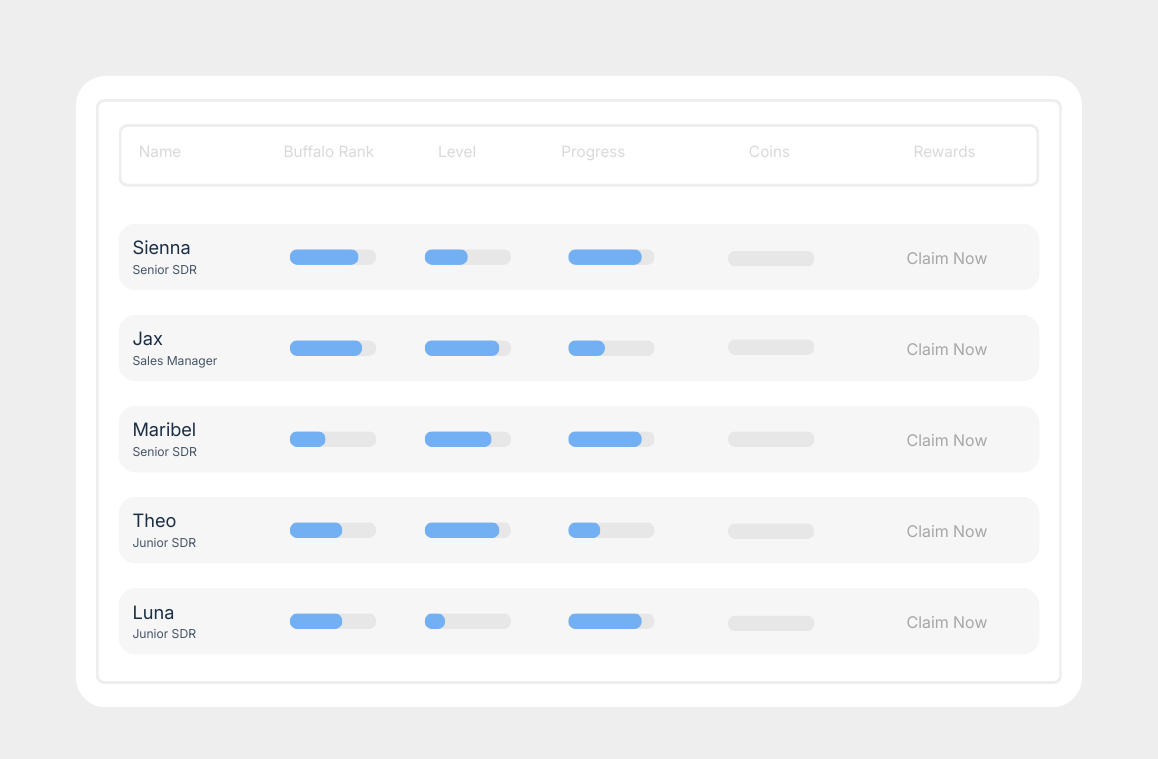
Task: Open Sienna's profile row
Action: tap(162, 248)
